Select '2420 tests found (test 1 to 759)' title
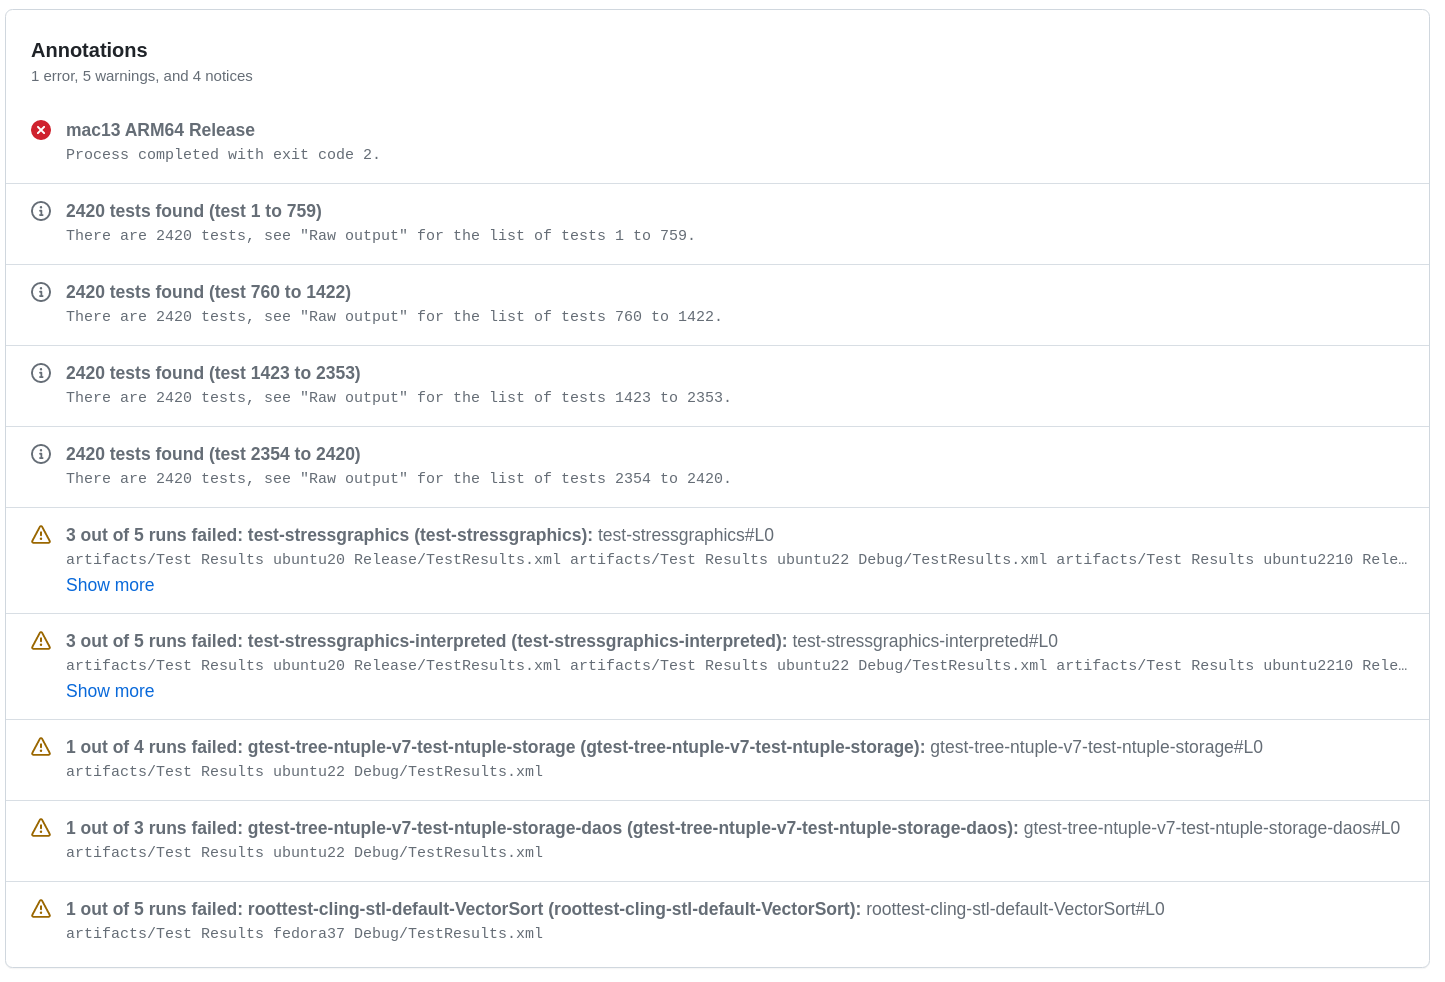Screen dimensions: 1445x982 [x=194, y=211]
